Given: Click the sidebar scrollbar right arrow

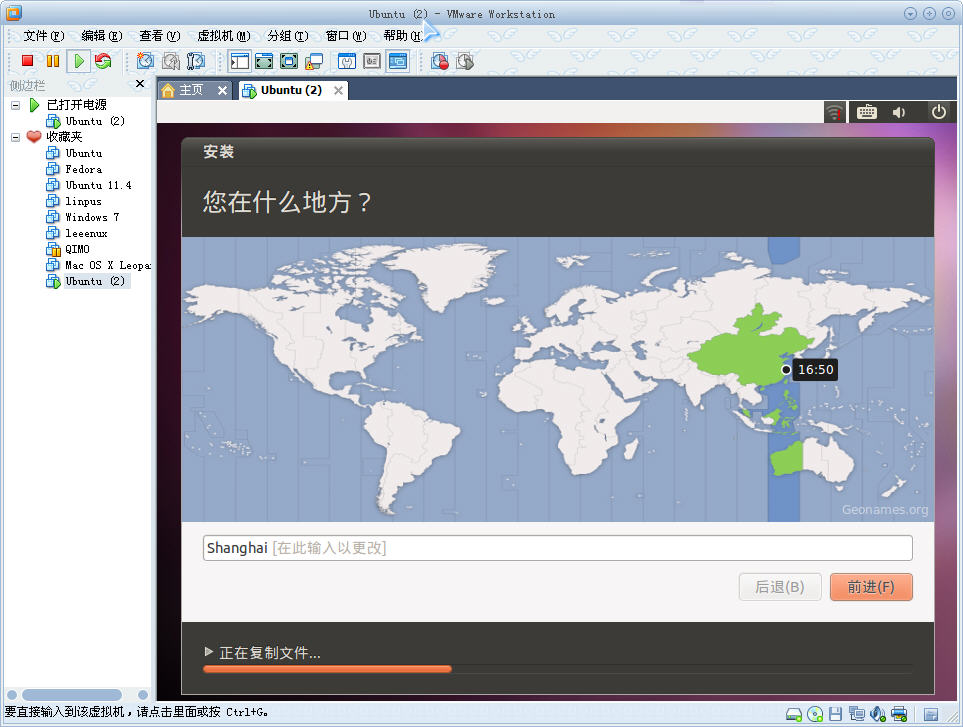Looking at the screenshot, I should coord(143,694).
